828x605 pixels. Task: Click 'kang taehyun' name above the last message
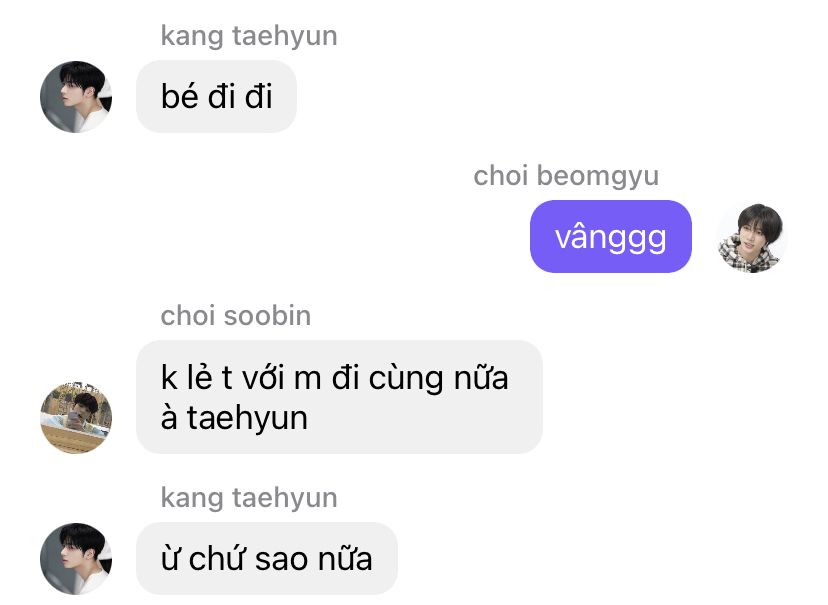click(x=249, y=498)
